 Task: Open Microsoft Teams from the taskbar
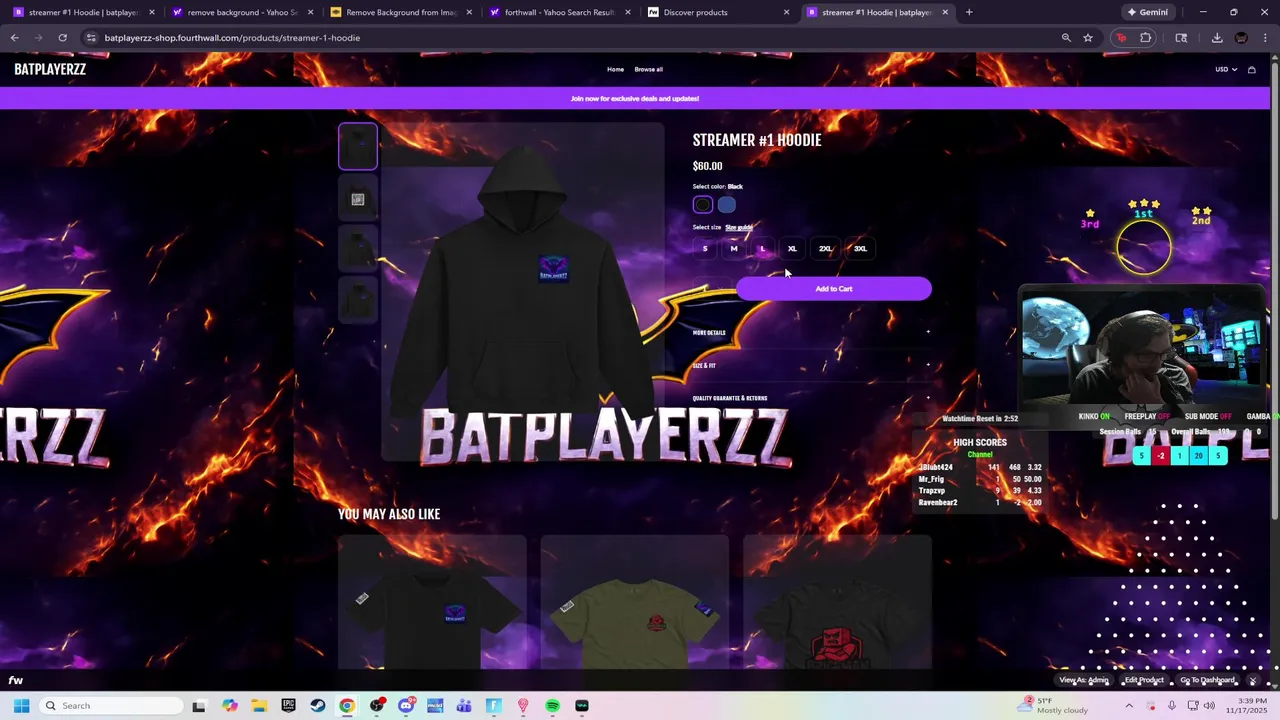click(x=464, y=705)
